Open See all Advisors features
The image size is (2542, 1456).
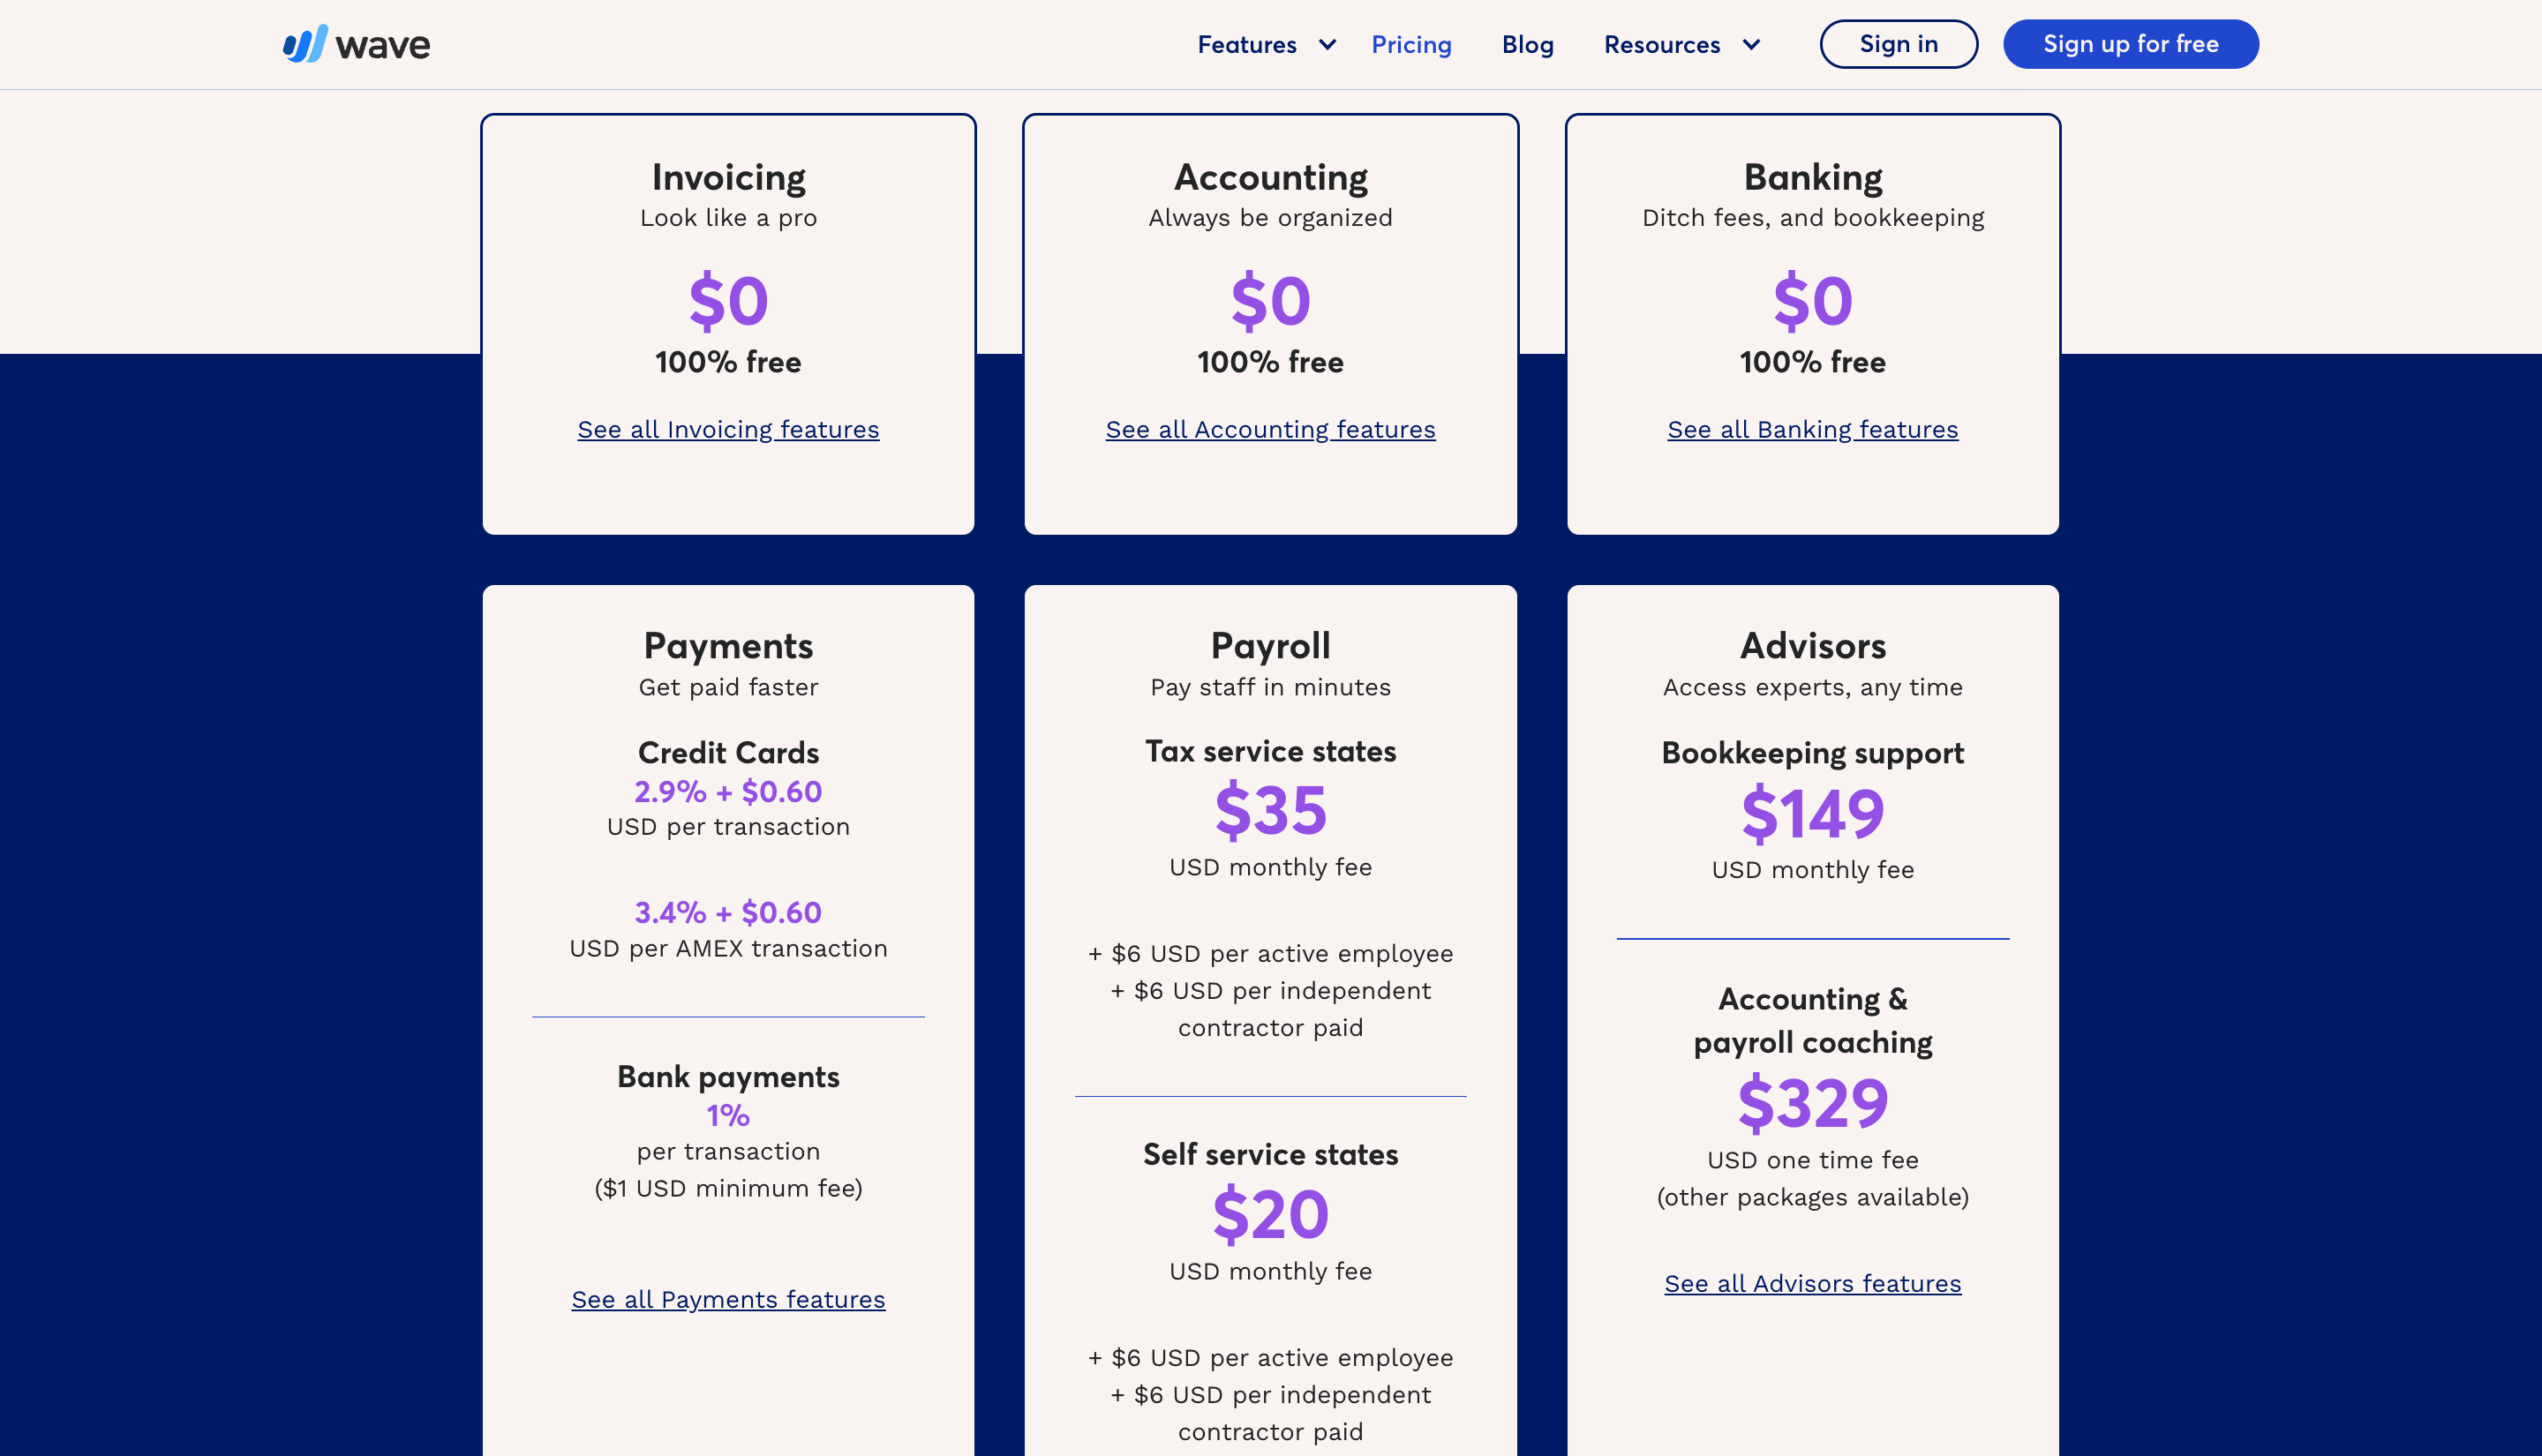point(1812,1283)
